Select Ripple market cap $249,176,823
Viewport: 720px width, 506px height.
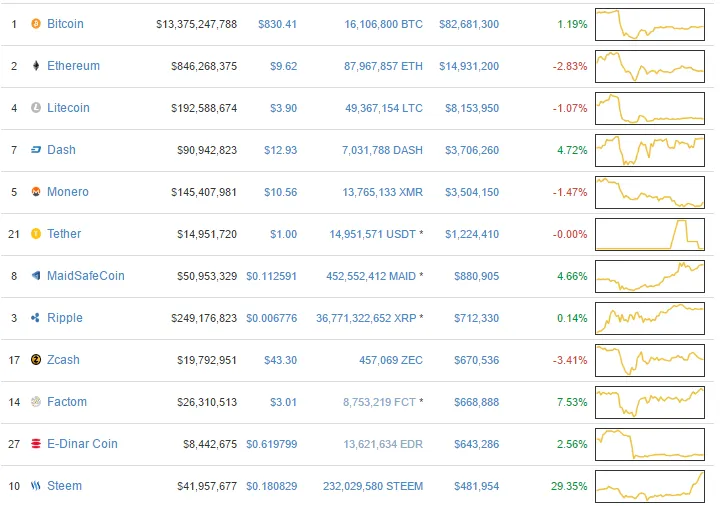[204, 318]
